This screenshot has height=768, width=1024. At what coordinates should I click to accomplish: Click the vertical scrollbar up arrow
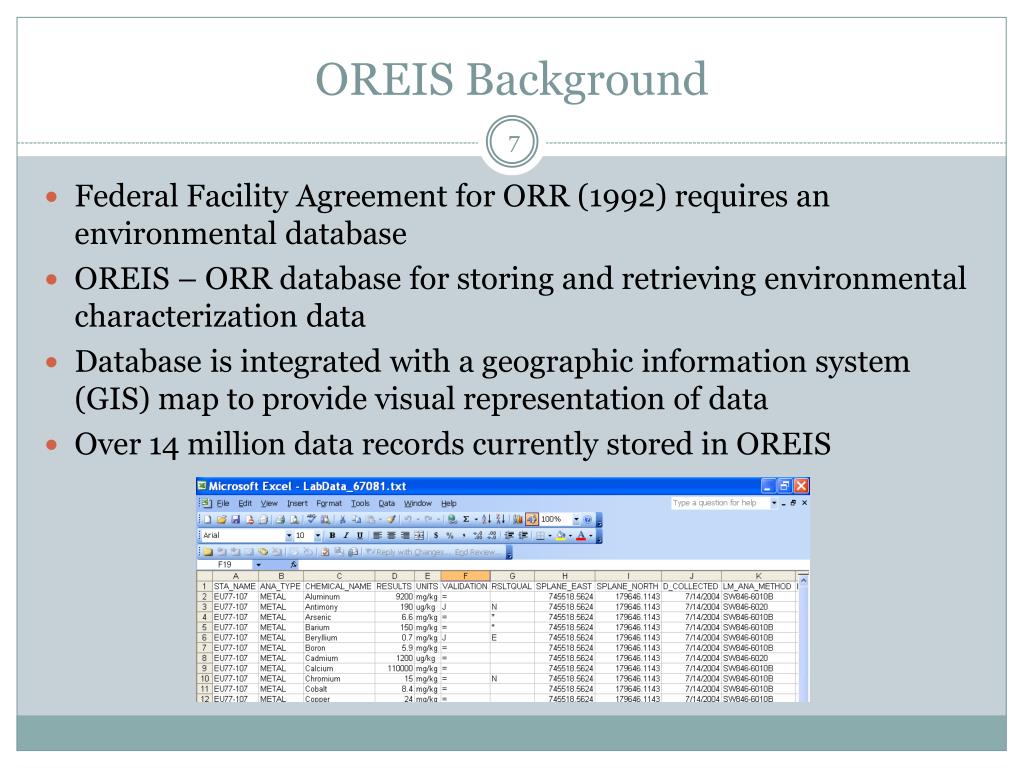(x=803, y=580)
